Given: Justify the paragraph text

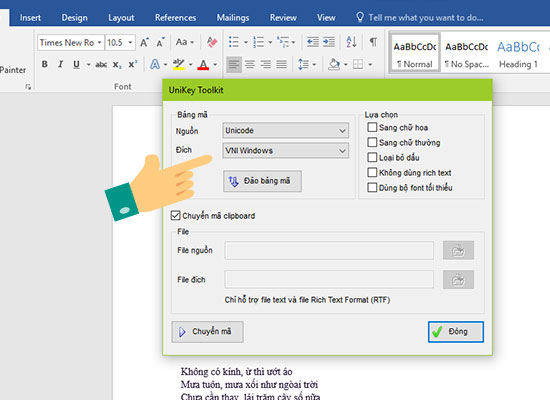Looking at the screenshot, I should pyautogui.click(x=281, y=64).
